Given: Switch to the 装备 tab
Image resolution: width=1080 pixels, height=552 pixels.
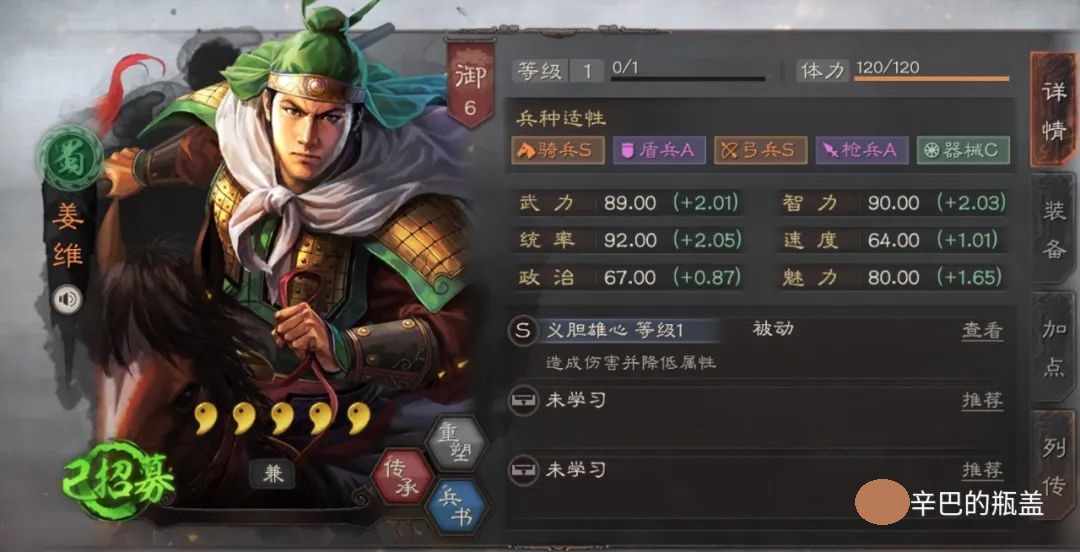Looking at the screenshot, I should (x=1054, y=231).
